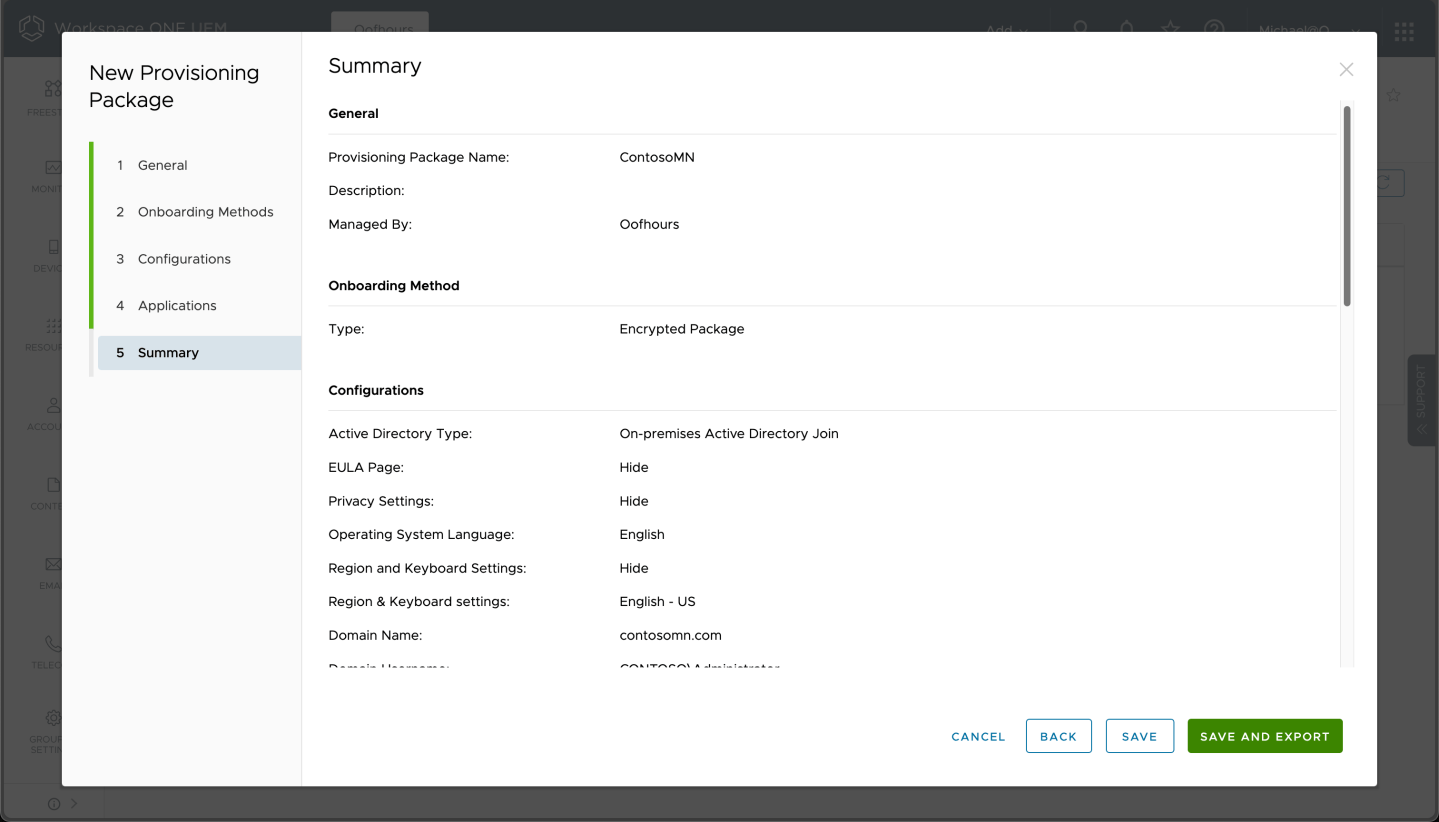
Task: Expand the sidebar with the bottom chevron
Action: click(74, 803)
